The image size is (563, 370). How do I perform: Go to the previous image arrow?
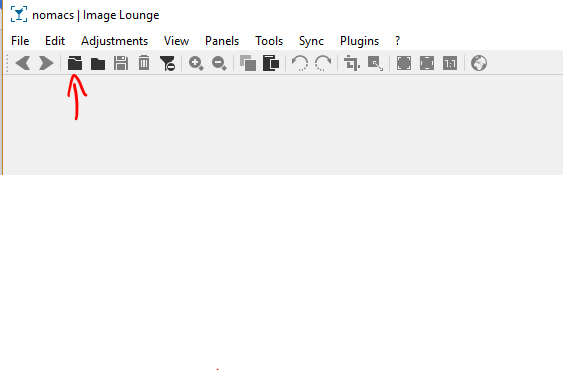23,63
